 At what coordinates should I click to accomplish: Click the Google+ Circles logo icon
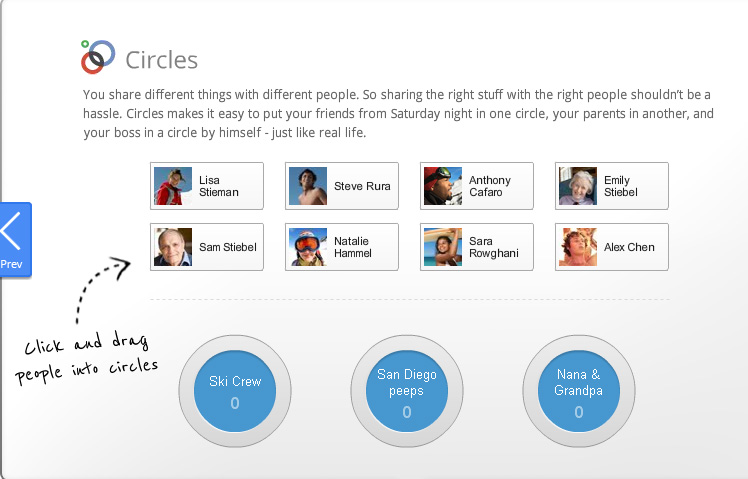click(x=97, y=58)
